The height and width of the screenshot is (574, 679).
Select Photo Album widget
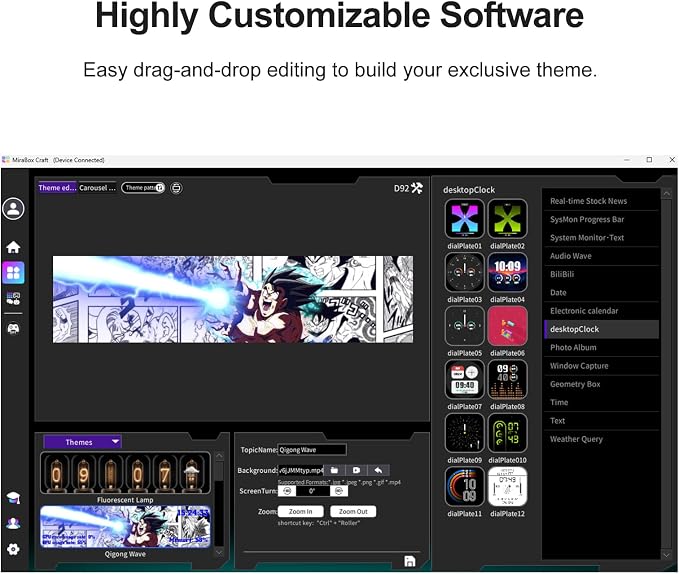(601, 347)
